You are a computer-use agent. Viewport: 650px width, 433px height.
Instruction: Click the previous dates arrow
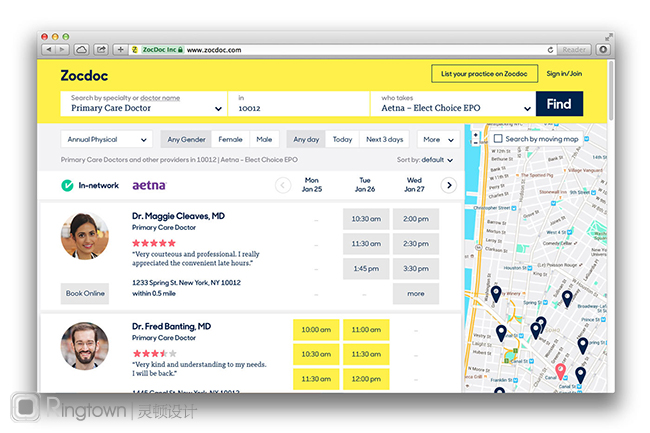pos(283,185)
